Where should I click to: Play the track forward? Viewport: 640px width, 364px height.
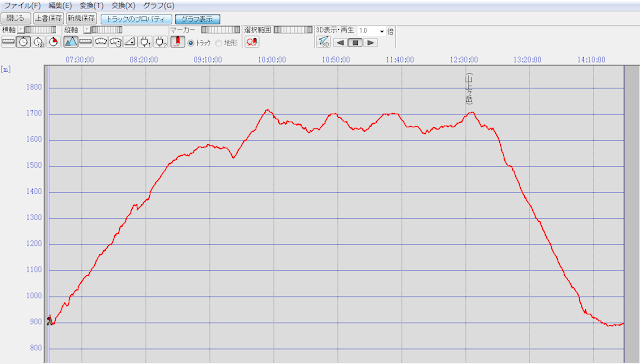point(370,42)
